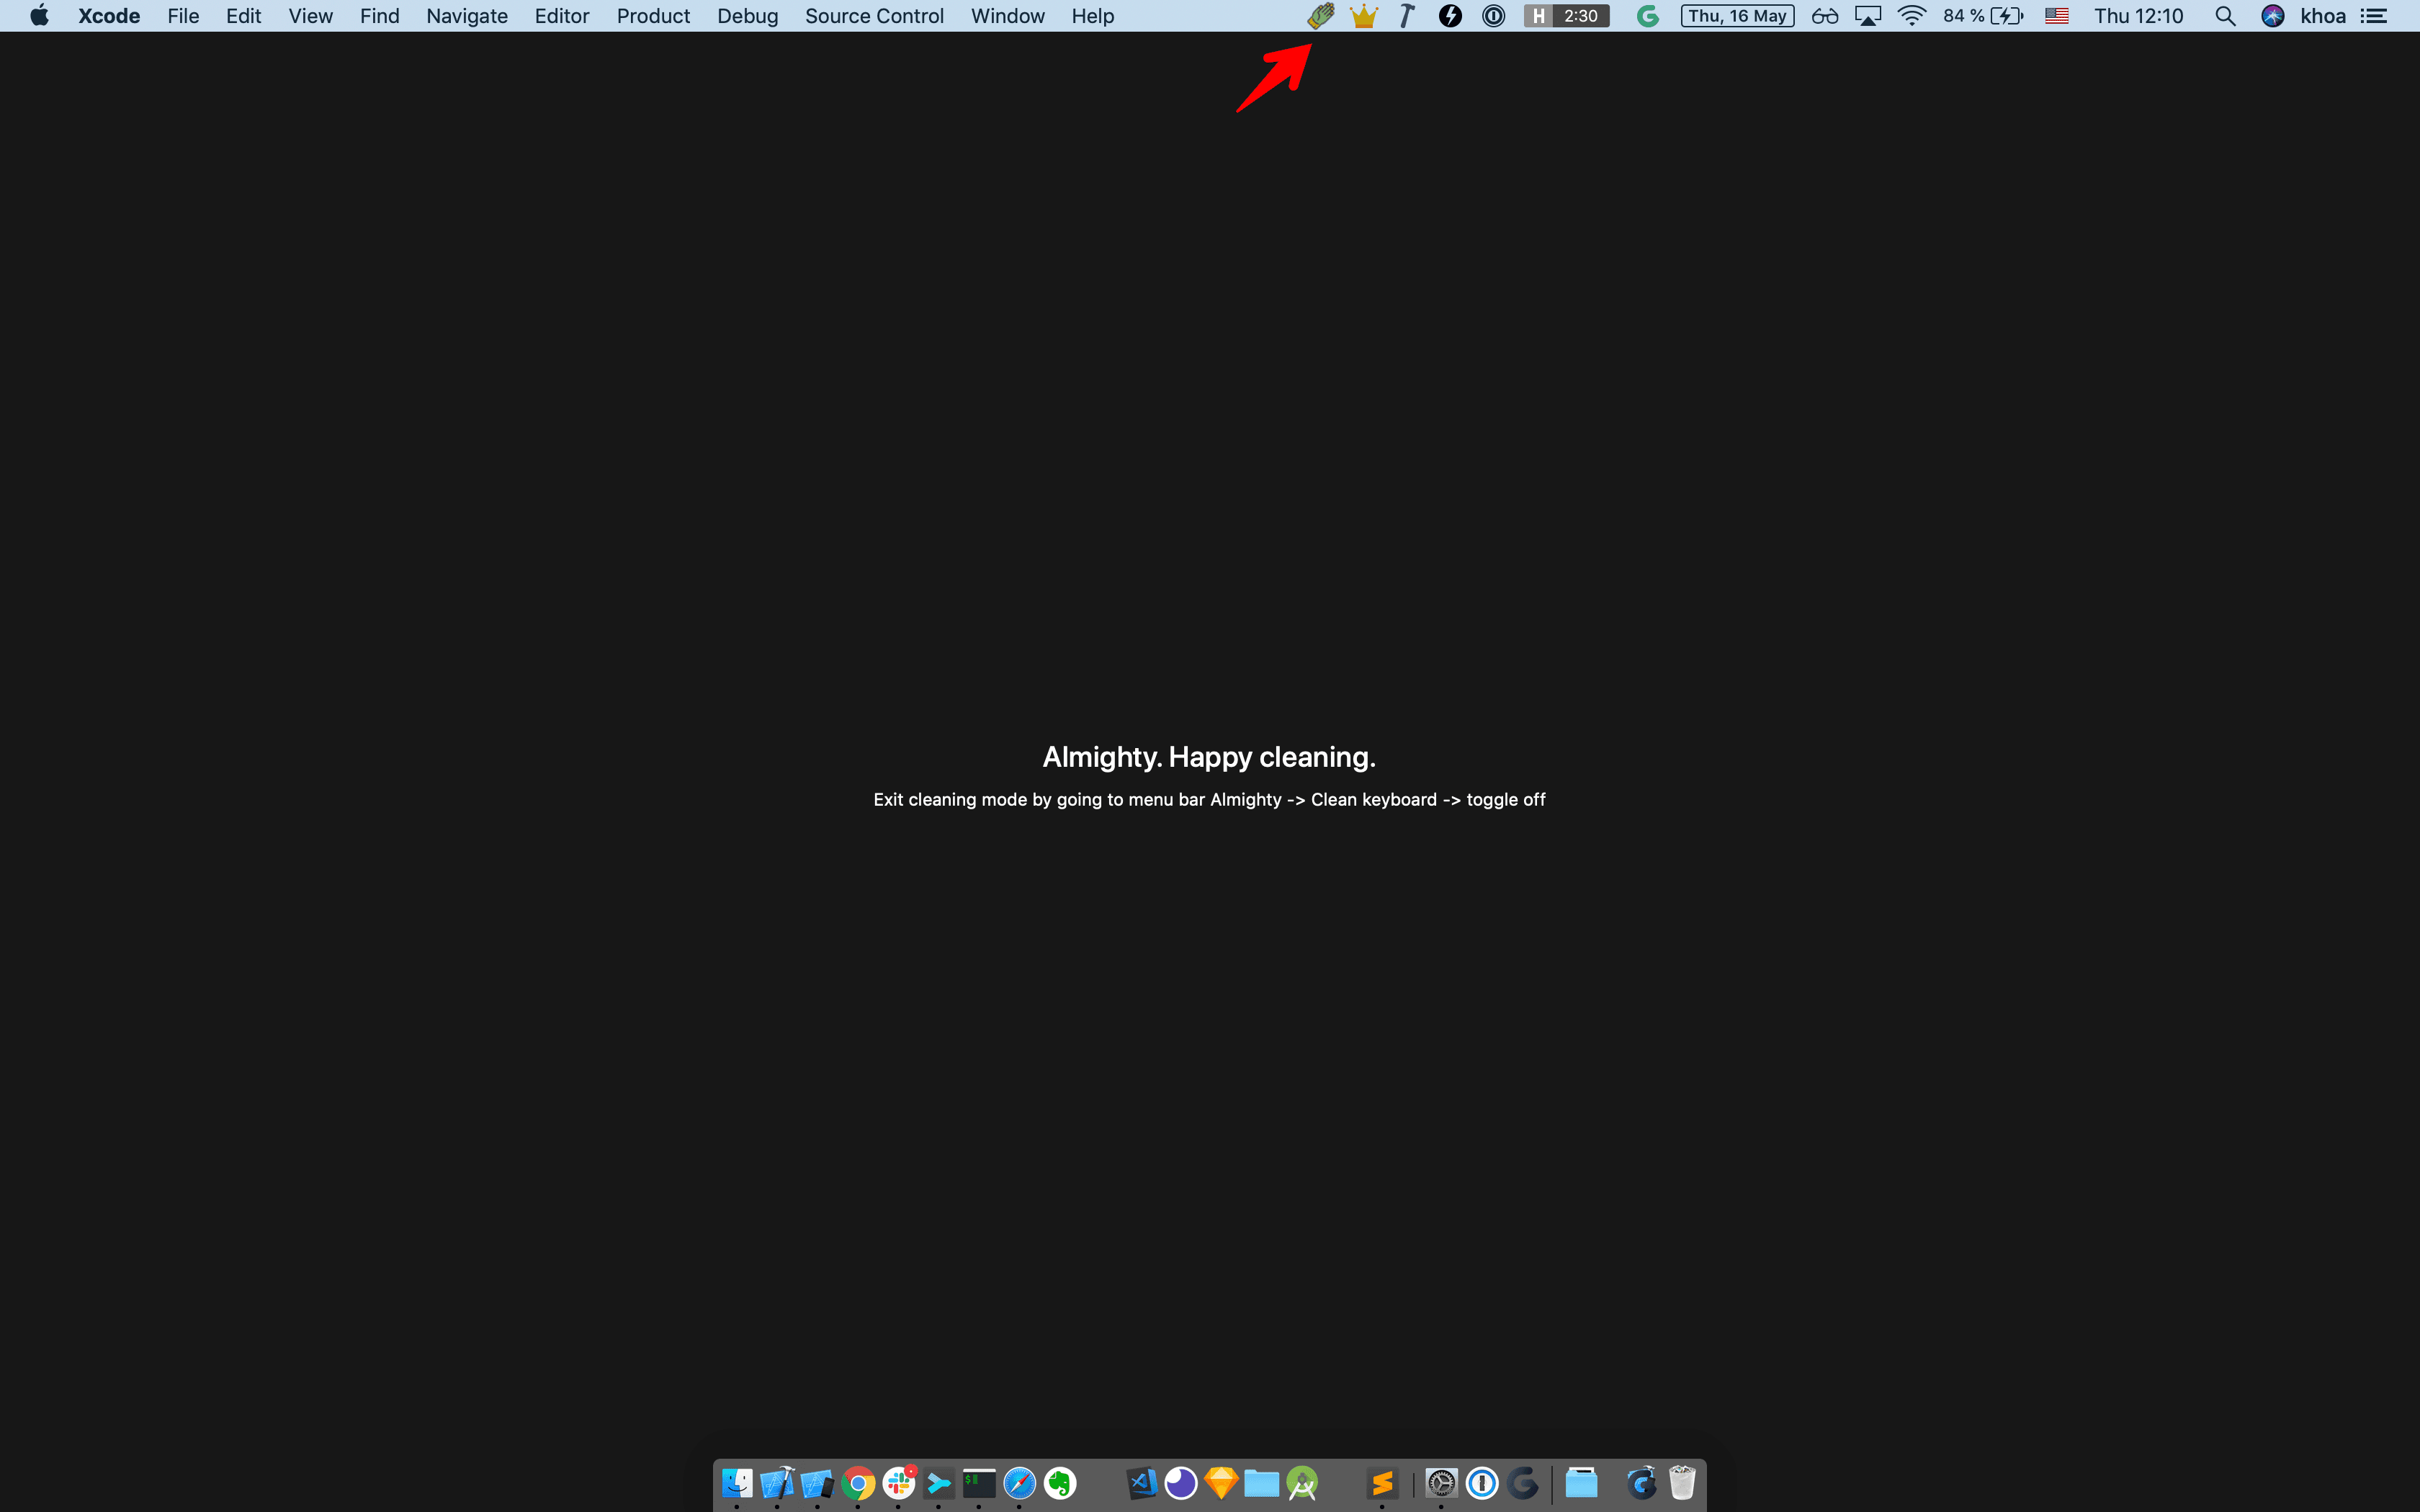Screen dimensions: 2420x1512
Task: Click the lightning bolt menu bar icon
Action: click(1450, 16)
